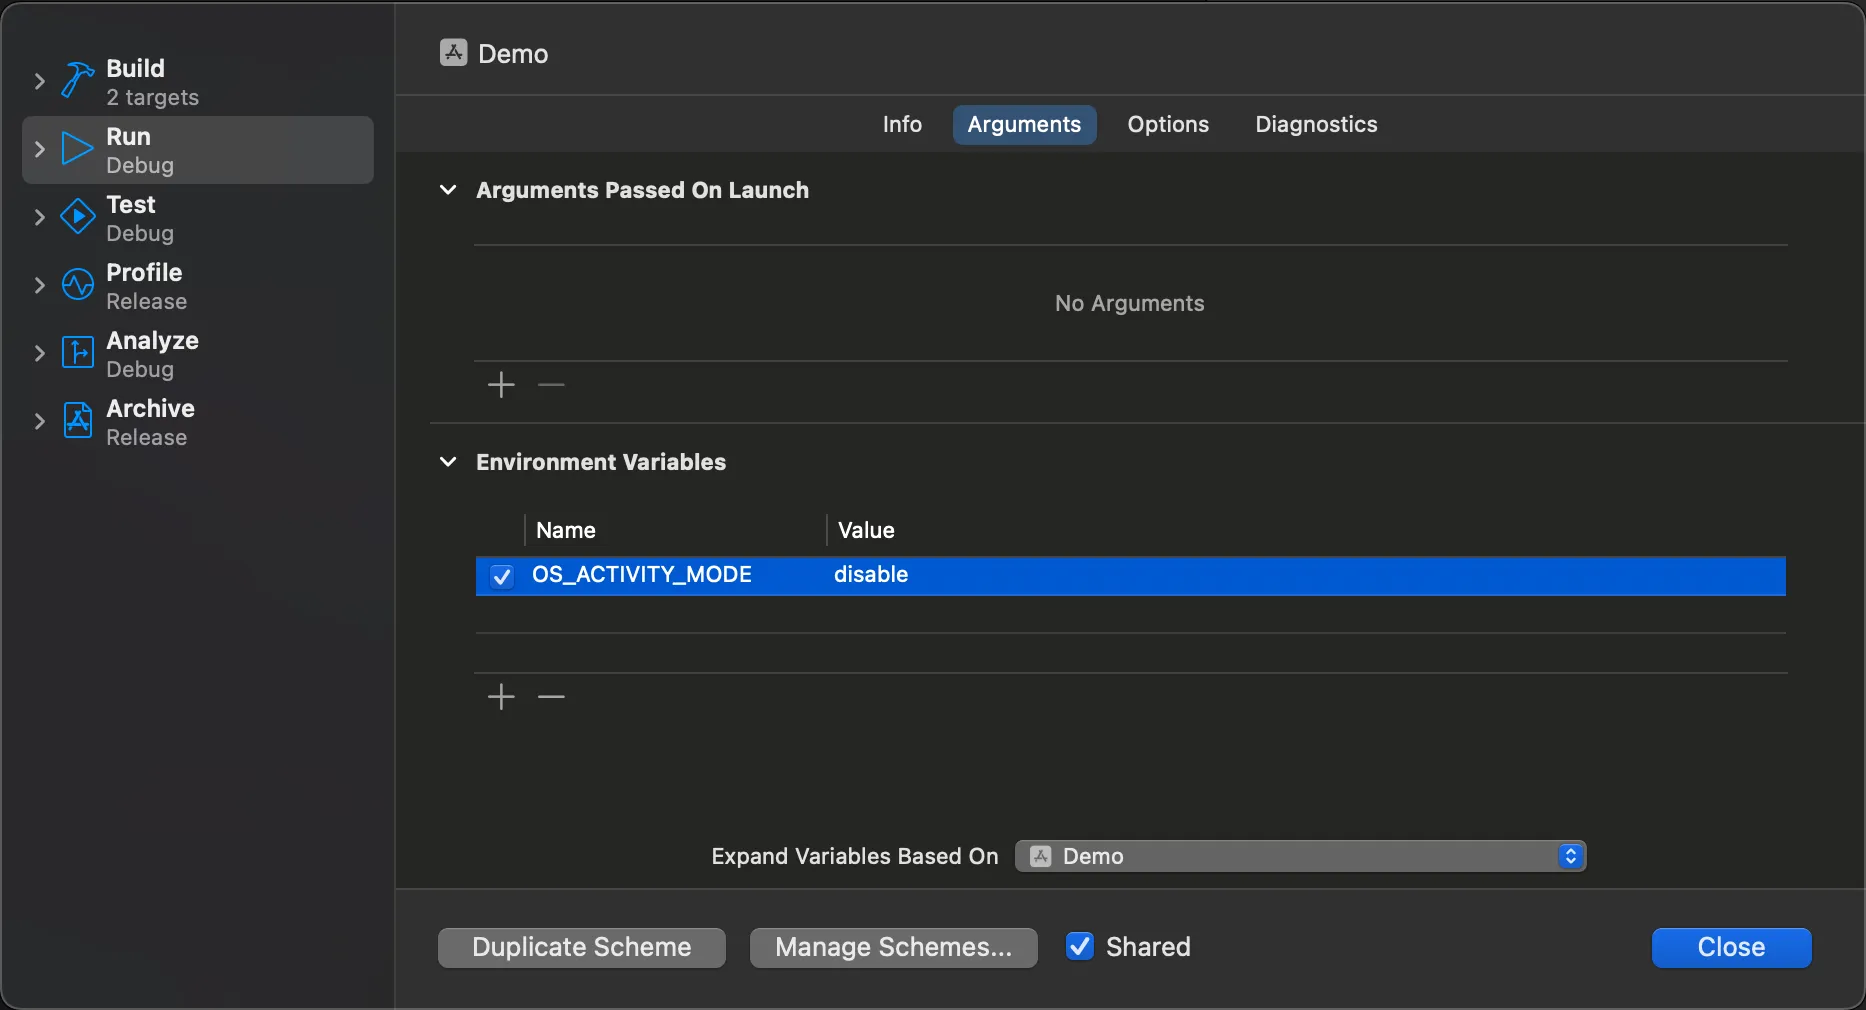The image size is (1866, 1010).
Task: Collapse the Environment Variables section
Action: (448, 462)
